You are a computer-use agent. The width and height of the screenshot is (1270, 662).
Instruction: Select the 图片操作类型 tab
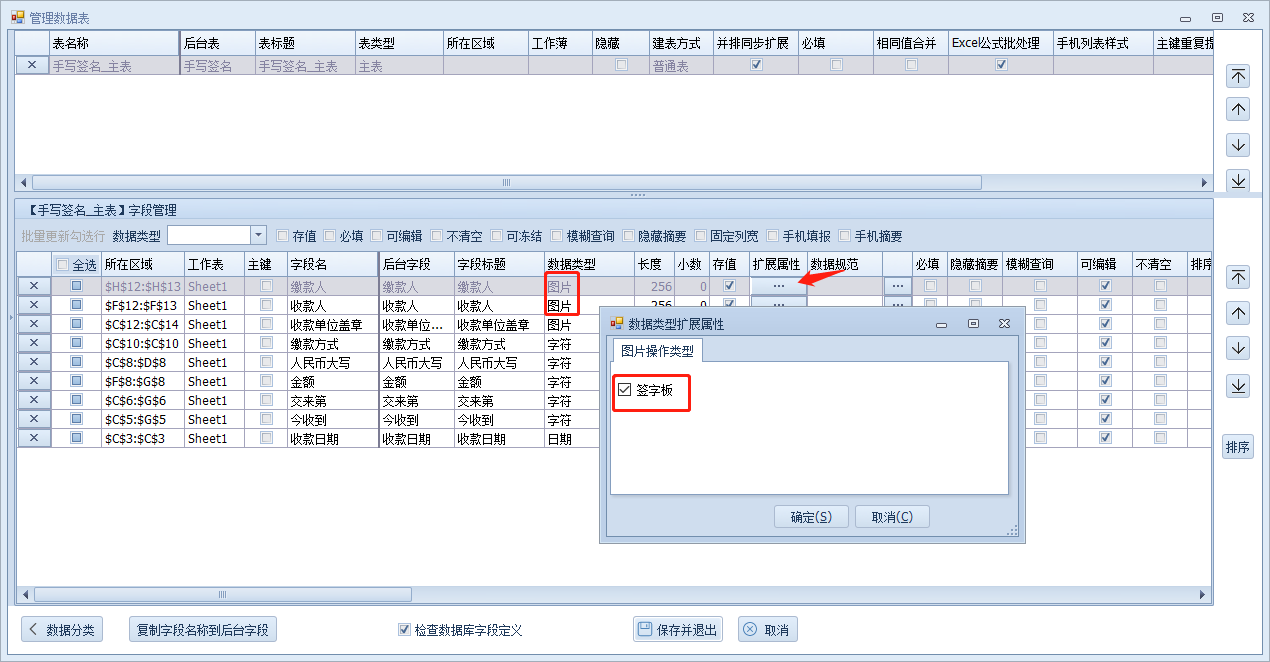tap(657, 351)
